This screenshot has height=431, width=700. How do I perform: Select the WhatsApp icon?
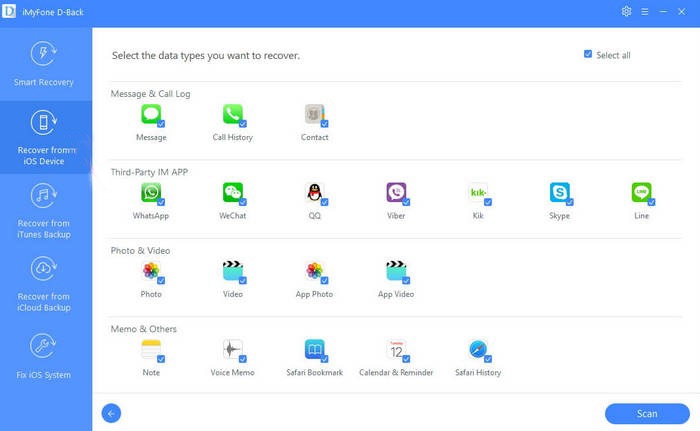tap(151, 192)
